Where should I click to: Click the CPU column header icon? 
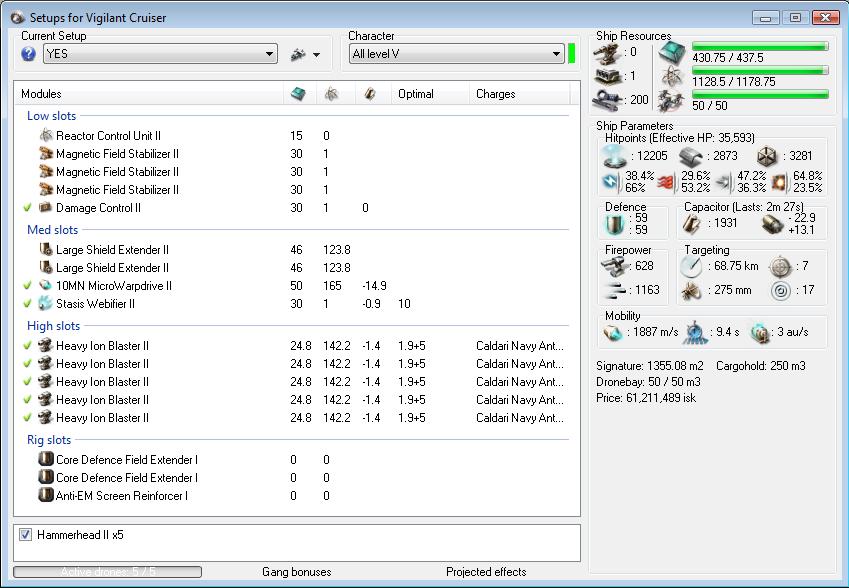(x=297, y=94)
